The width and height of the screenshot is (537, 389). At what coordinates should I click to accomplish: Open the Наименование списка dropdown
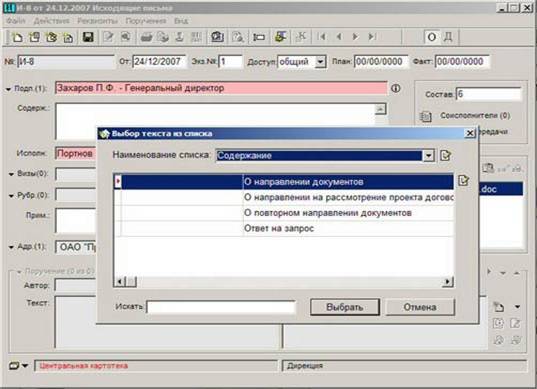point(428,156)
